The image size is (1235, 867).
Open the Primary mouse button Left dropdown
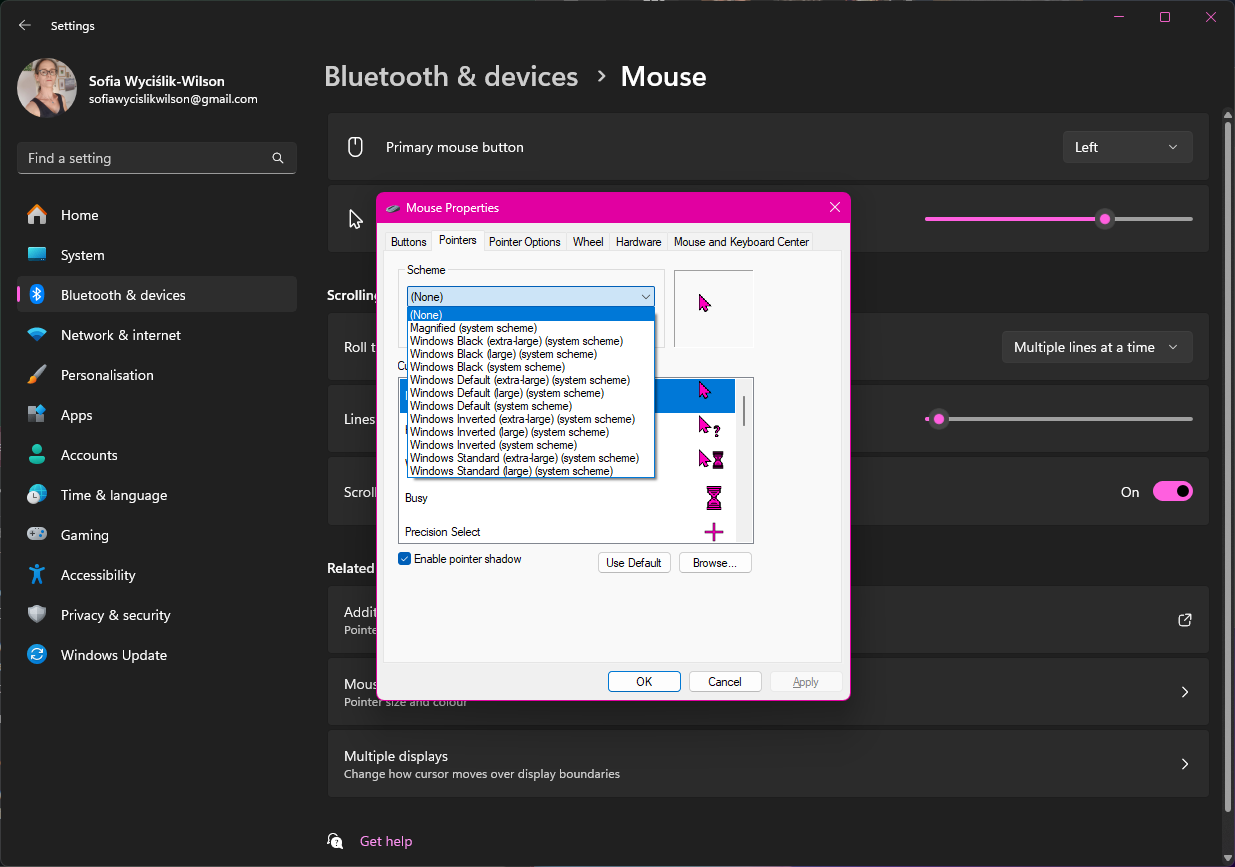tap(1127, 147)
